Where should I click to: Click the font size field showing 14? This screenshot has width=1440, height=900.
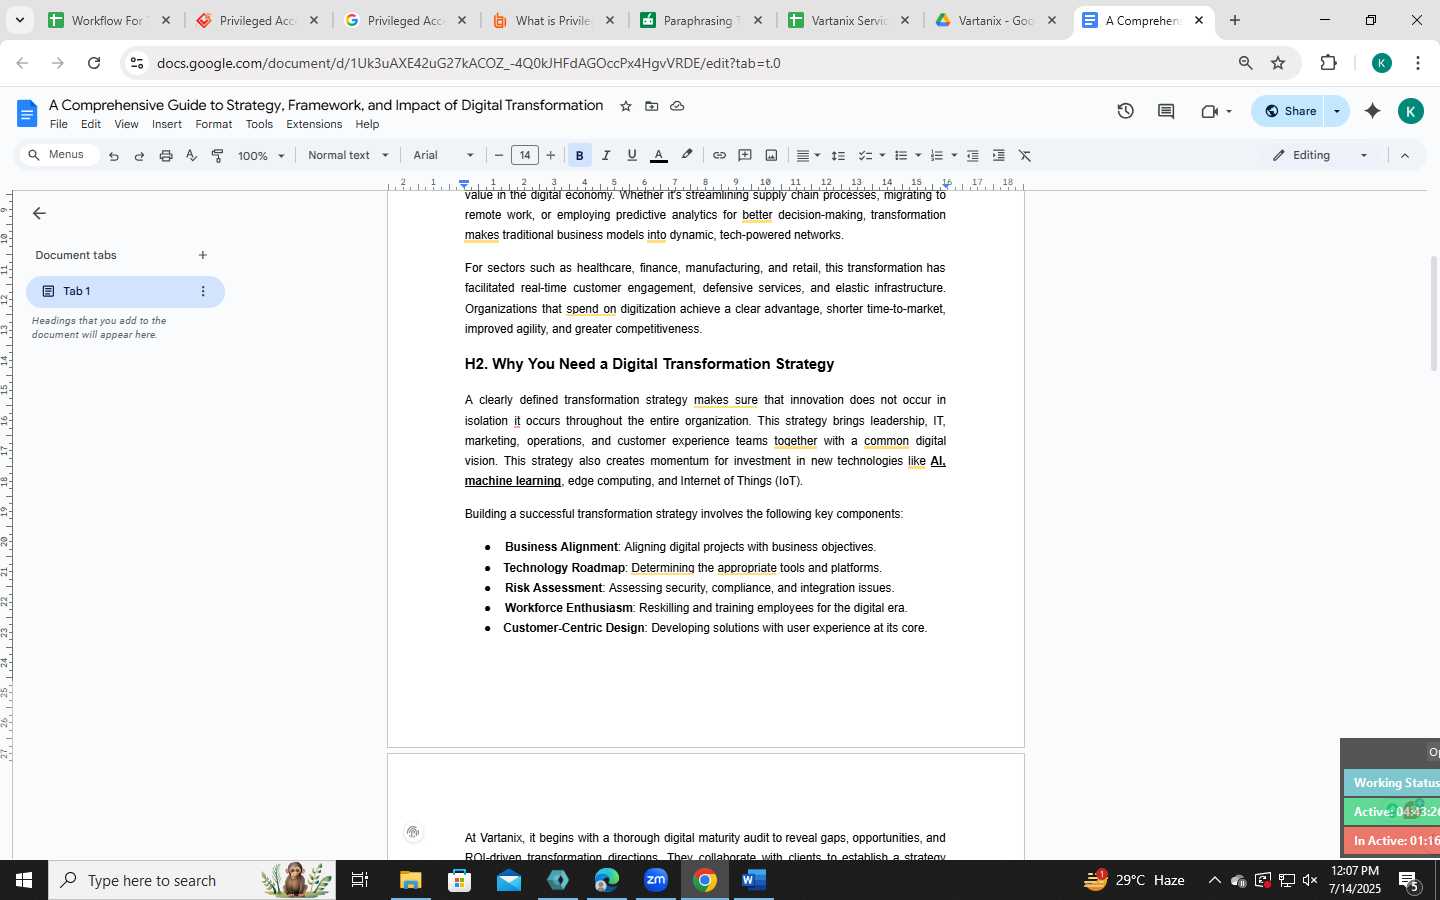[x=525, y=155]
